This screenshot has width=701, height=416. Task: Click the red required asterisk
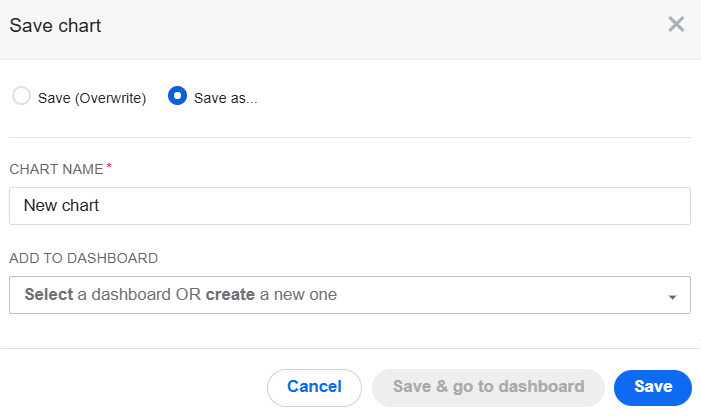click(109, 167)
